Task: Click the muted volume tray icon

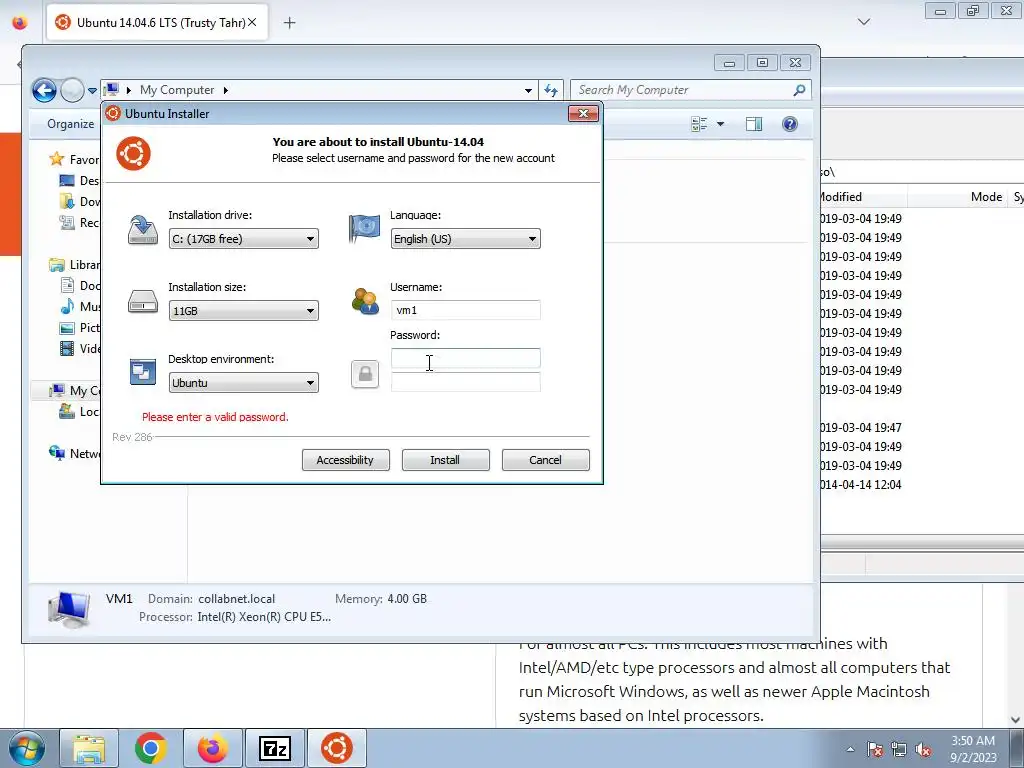Action: coord(923,750)
